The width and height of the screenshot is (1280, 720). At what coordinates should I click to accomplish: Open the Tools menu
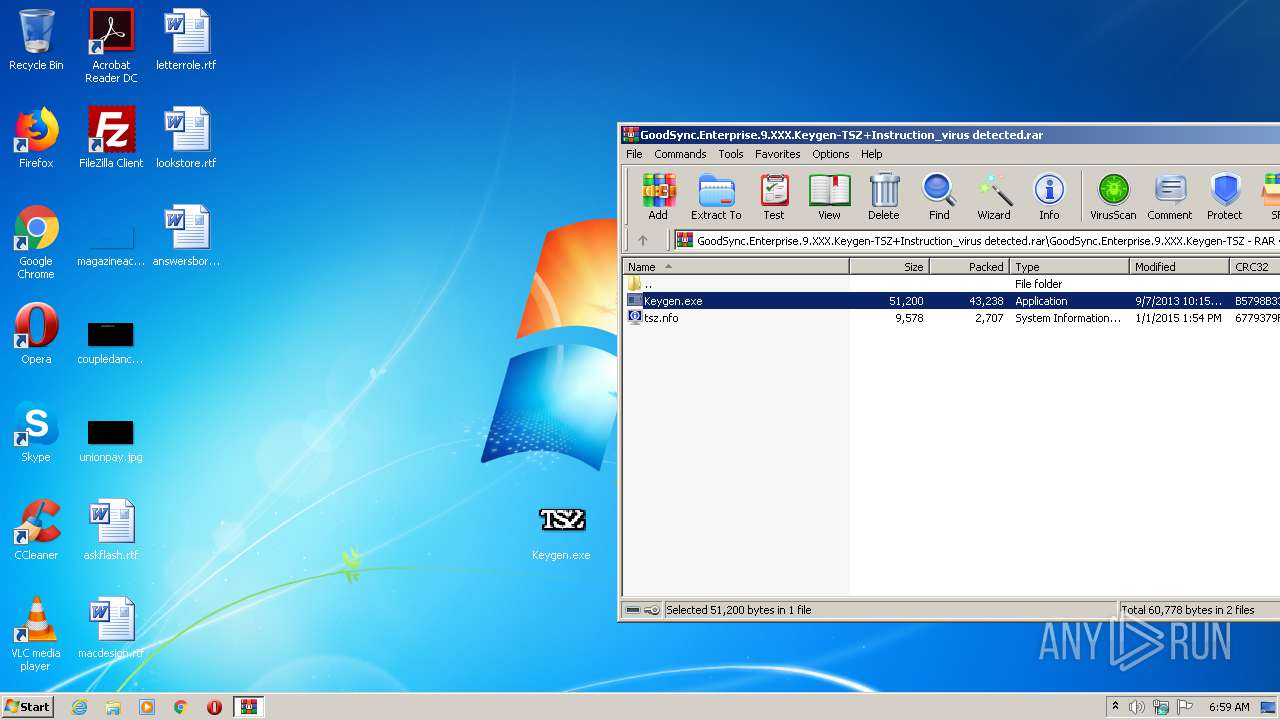pyautogui.click(x=731, y=154)
